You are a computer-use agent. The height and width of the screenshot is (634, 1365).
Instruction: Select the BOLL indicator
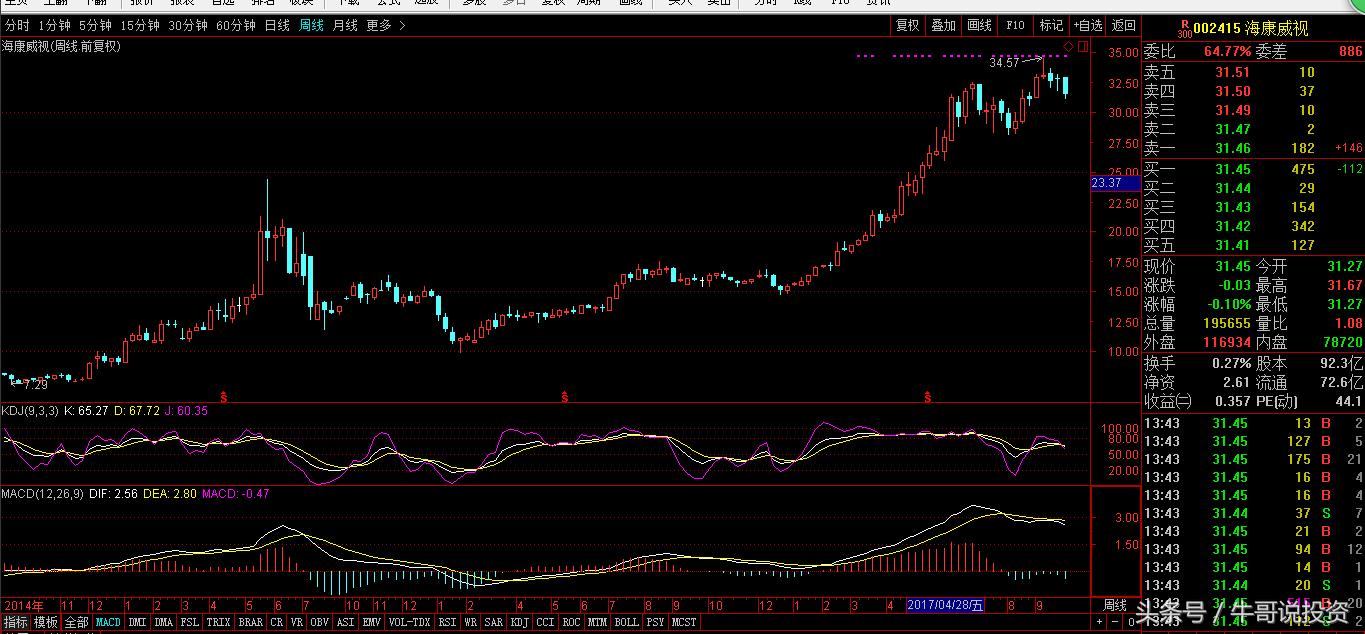(626, 622)
